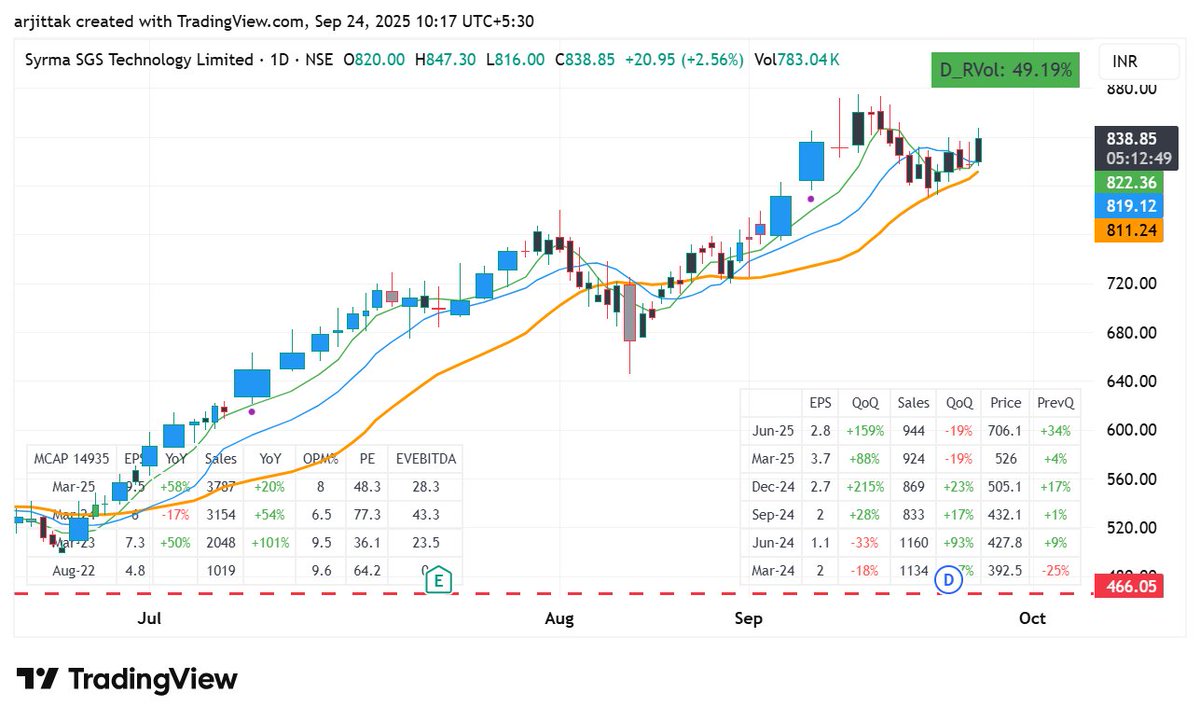The height and width of the screenshot is (721, 1200).
Task: Click the PrevQ column header
Action: [x=1054, y=403]
